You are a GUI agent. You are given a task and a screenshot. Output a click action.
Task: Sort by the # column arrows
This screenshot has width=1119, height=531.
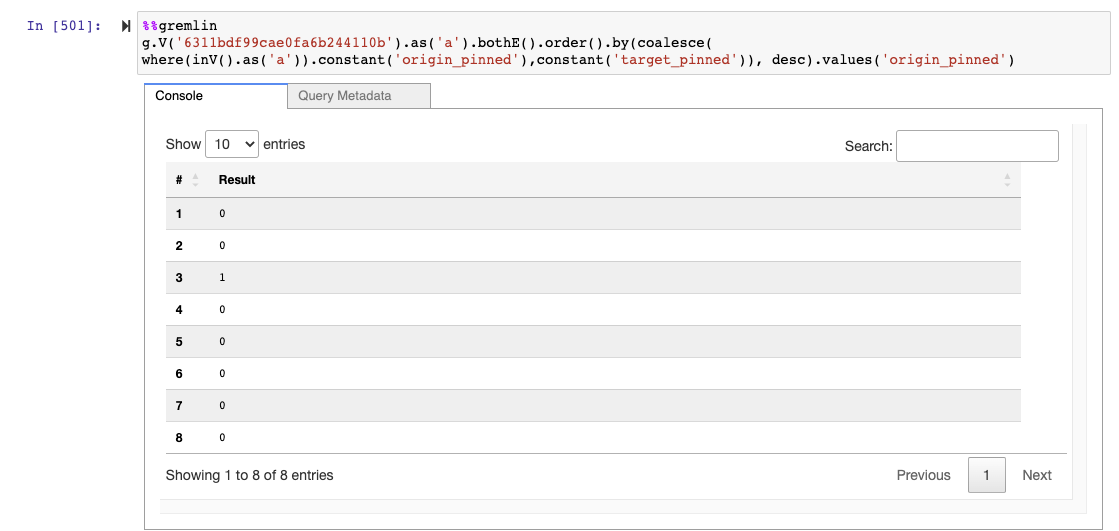point(195,180)
